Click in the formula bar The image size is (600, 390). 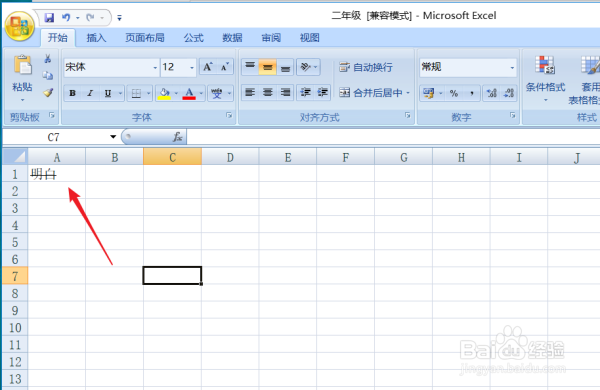[393, 137]
